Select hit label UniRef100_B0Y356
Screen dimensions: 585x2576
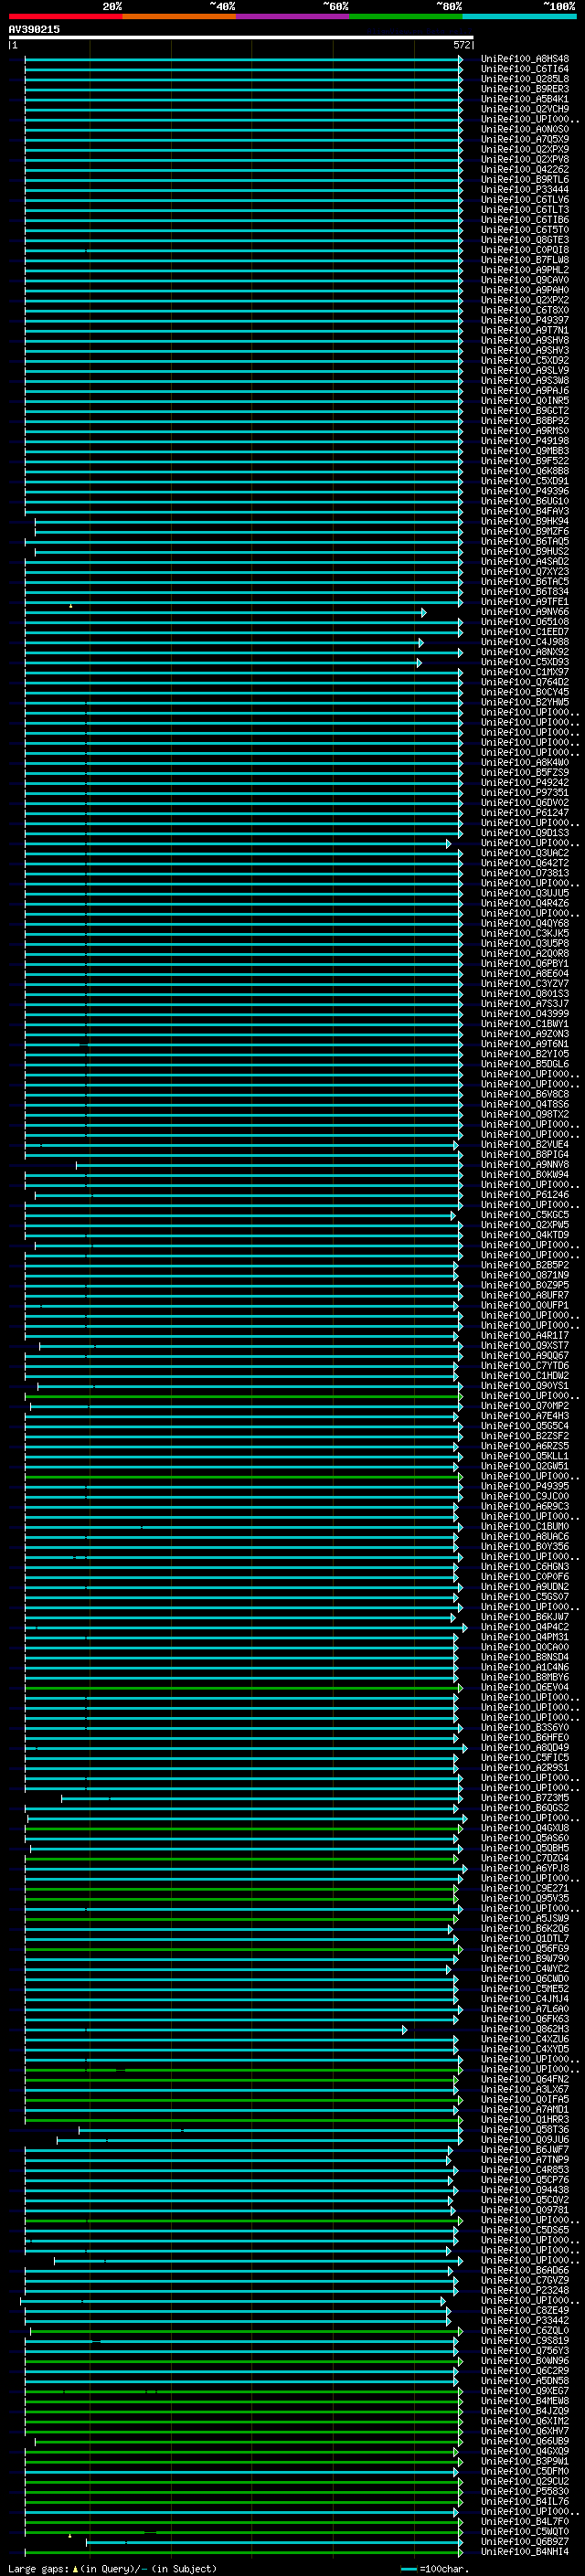(x=525, y=1547)
